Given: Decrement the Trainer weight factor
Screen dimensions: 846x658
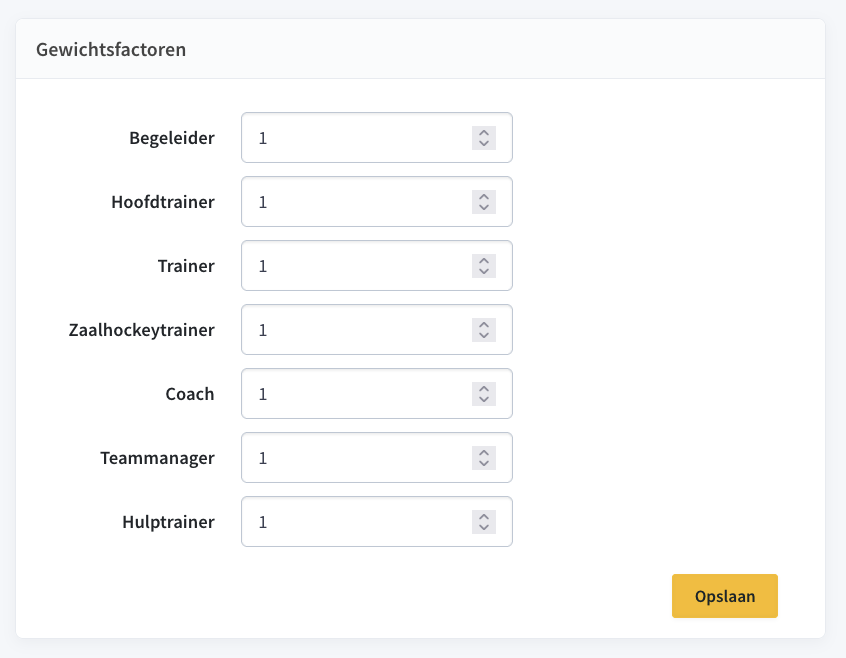Looking at the screenshot, I should coord(484,271).
